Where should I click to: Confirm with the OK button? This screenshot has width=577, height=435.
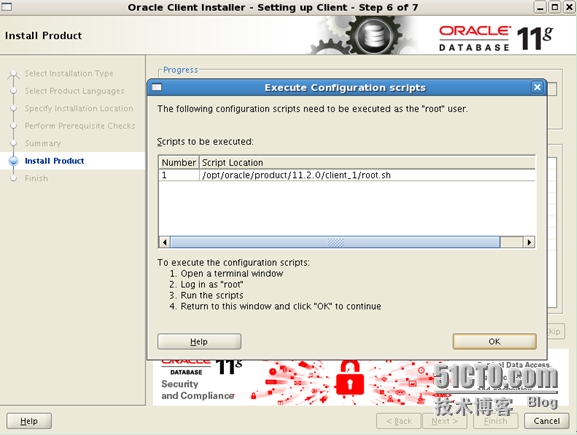[494, 342]
